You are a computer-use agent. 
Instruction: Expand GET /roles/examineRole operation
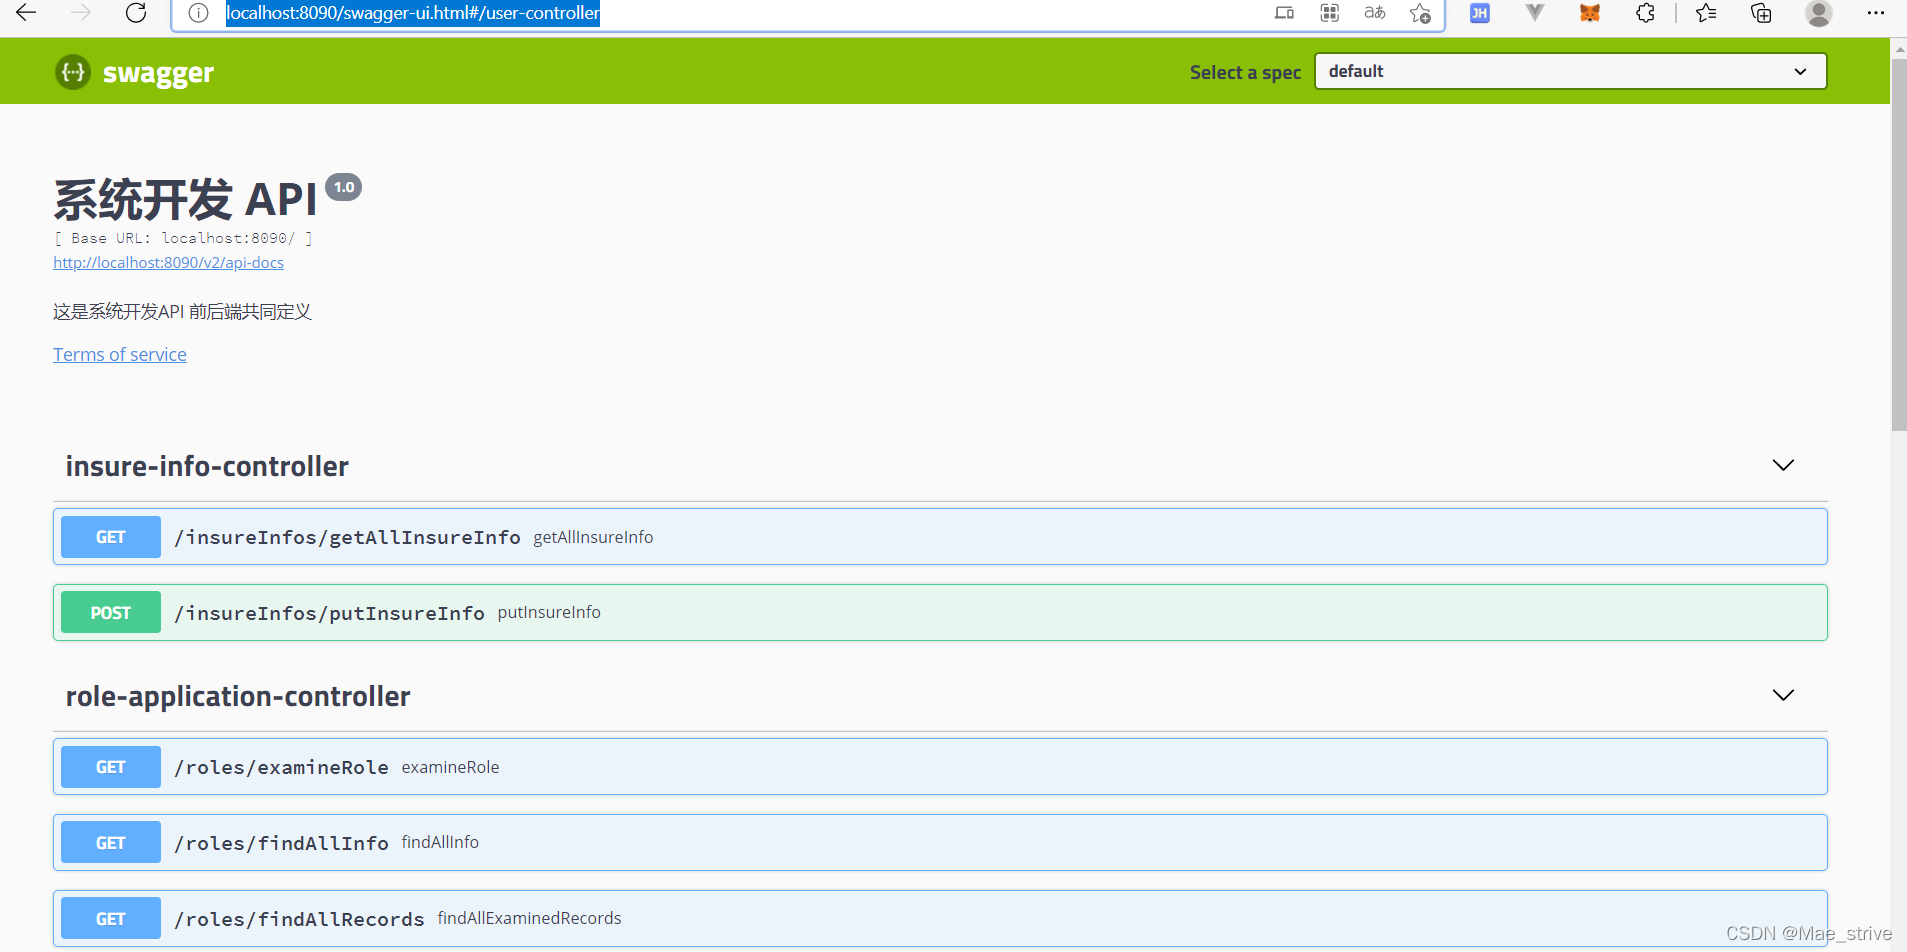(x=940, y=767)
